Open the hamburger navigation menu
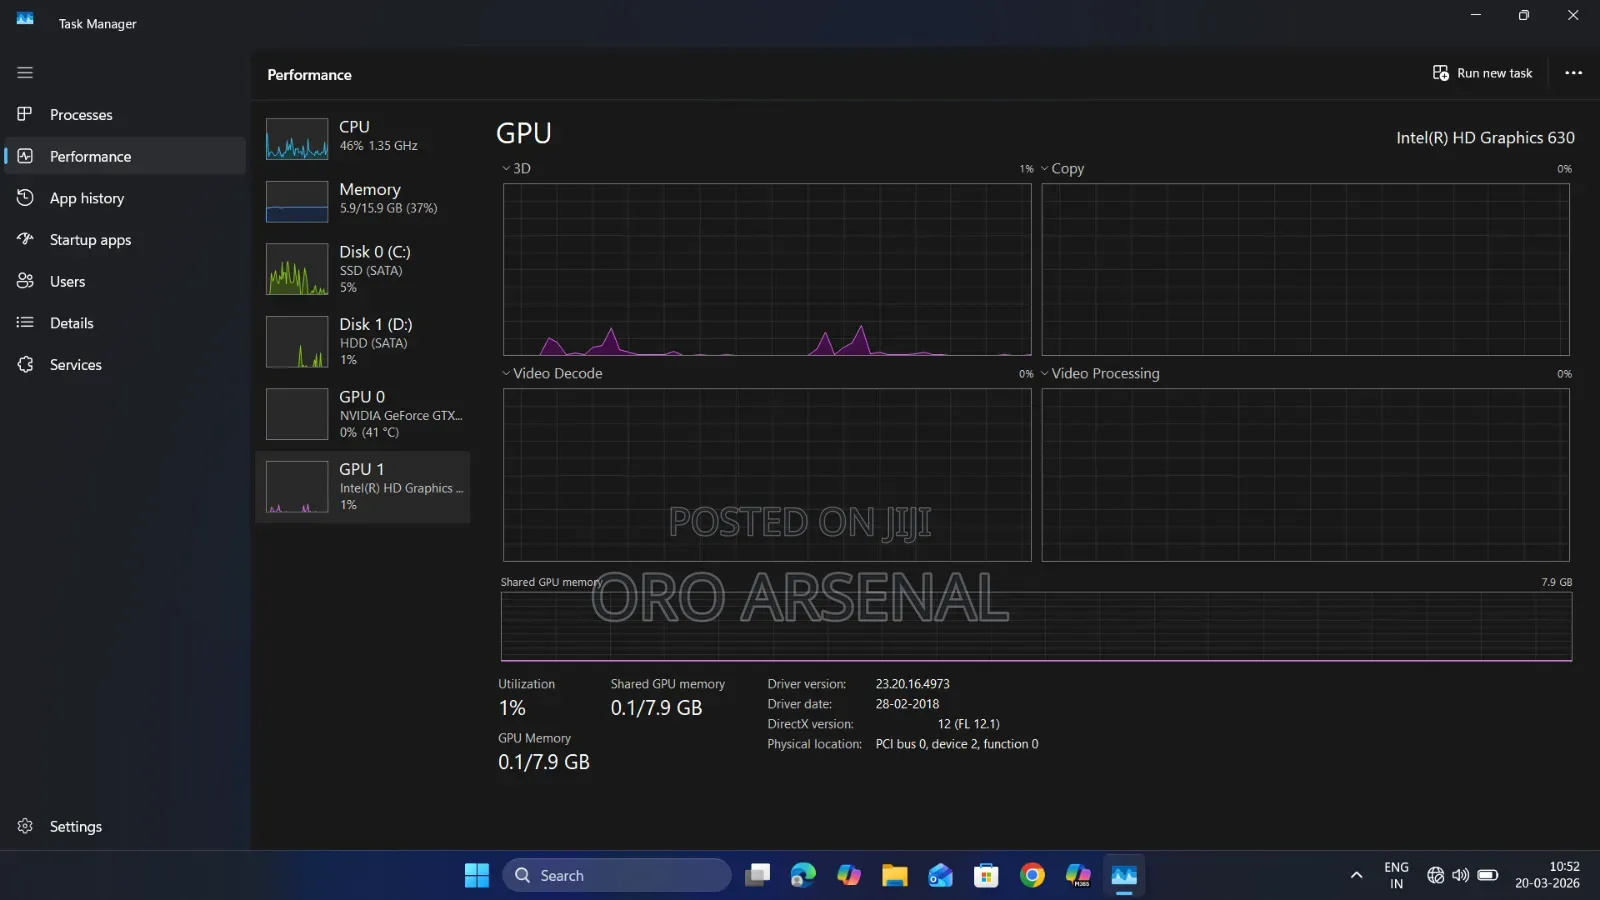The height and width of the screenshot is (900, 1600). (x=25, y=73)
